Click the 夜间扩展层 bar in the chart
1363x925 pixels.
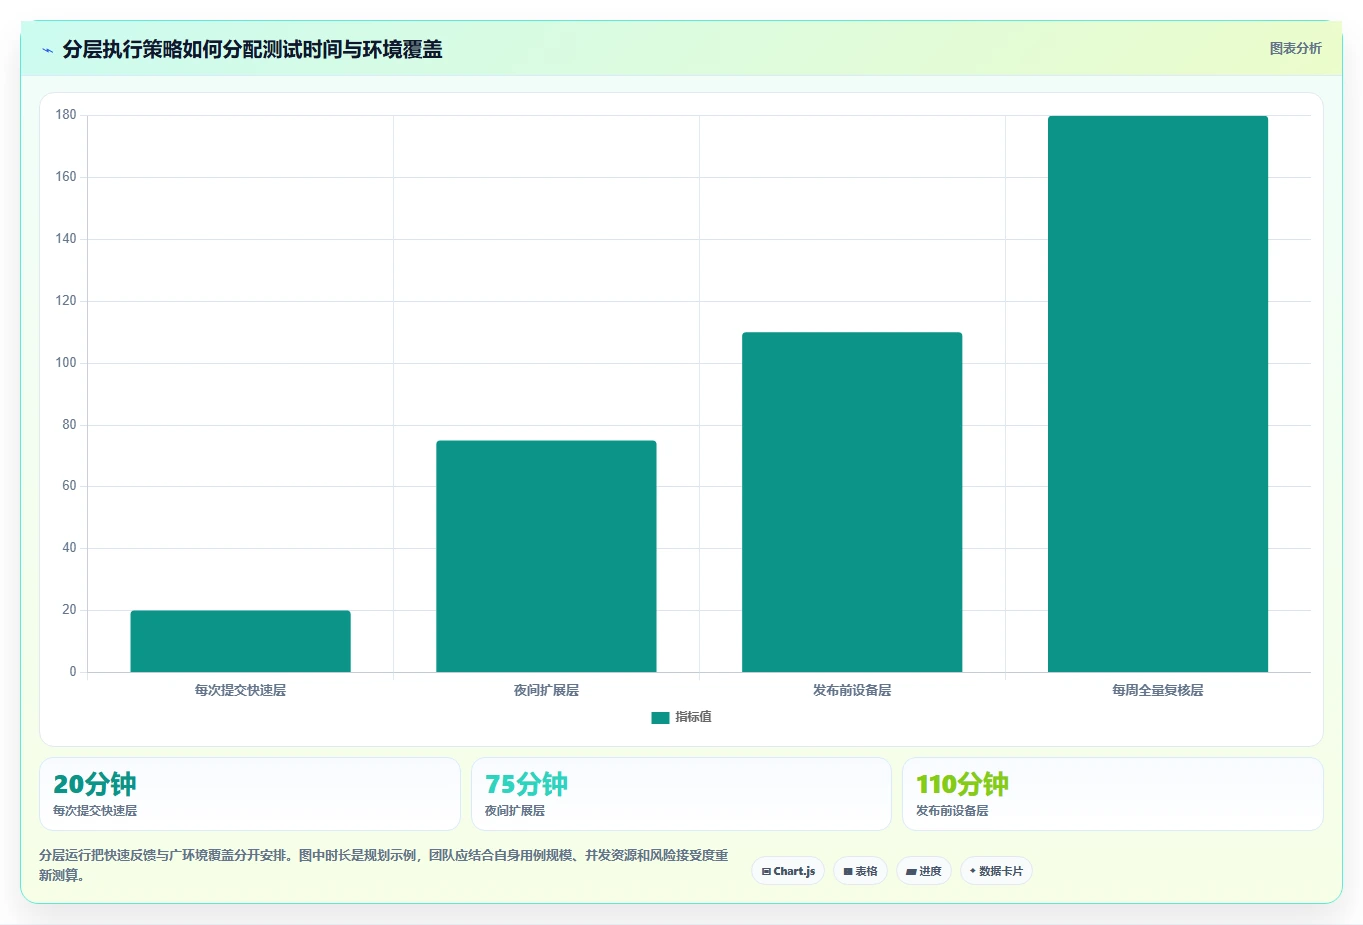click(x=546, y=556)
